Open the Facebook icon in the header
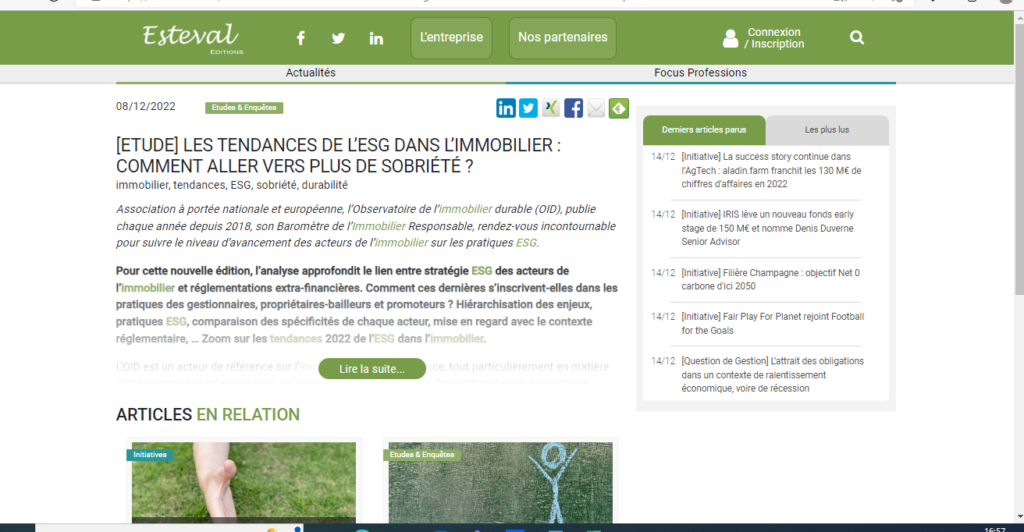Screen dimensions: 1024x532 pos(300,38)
